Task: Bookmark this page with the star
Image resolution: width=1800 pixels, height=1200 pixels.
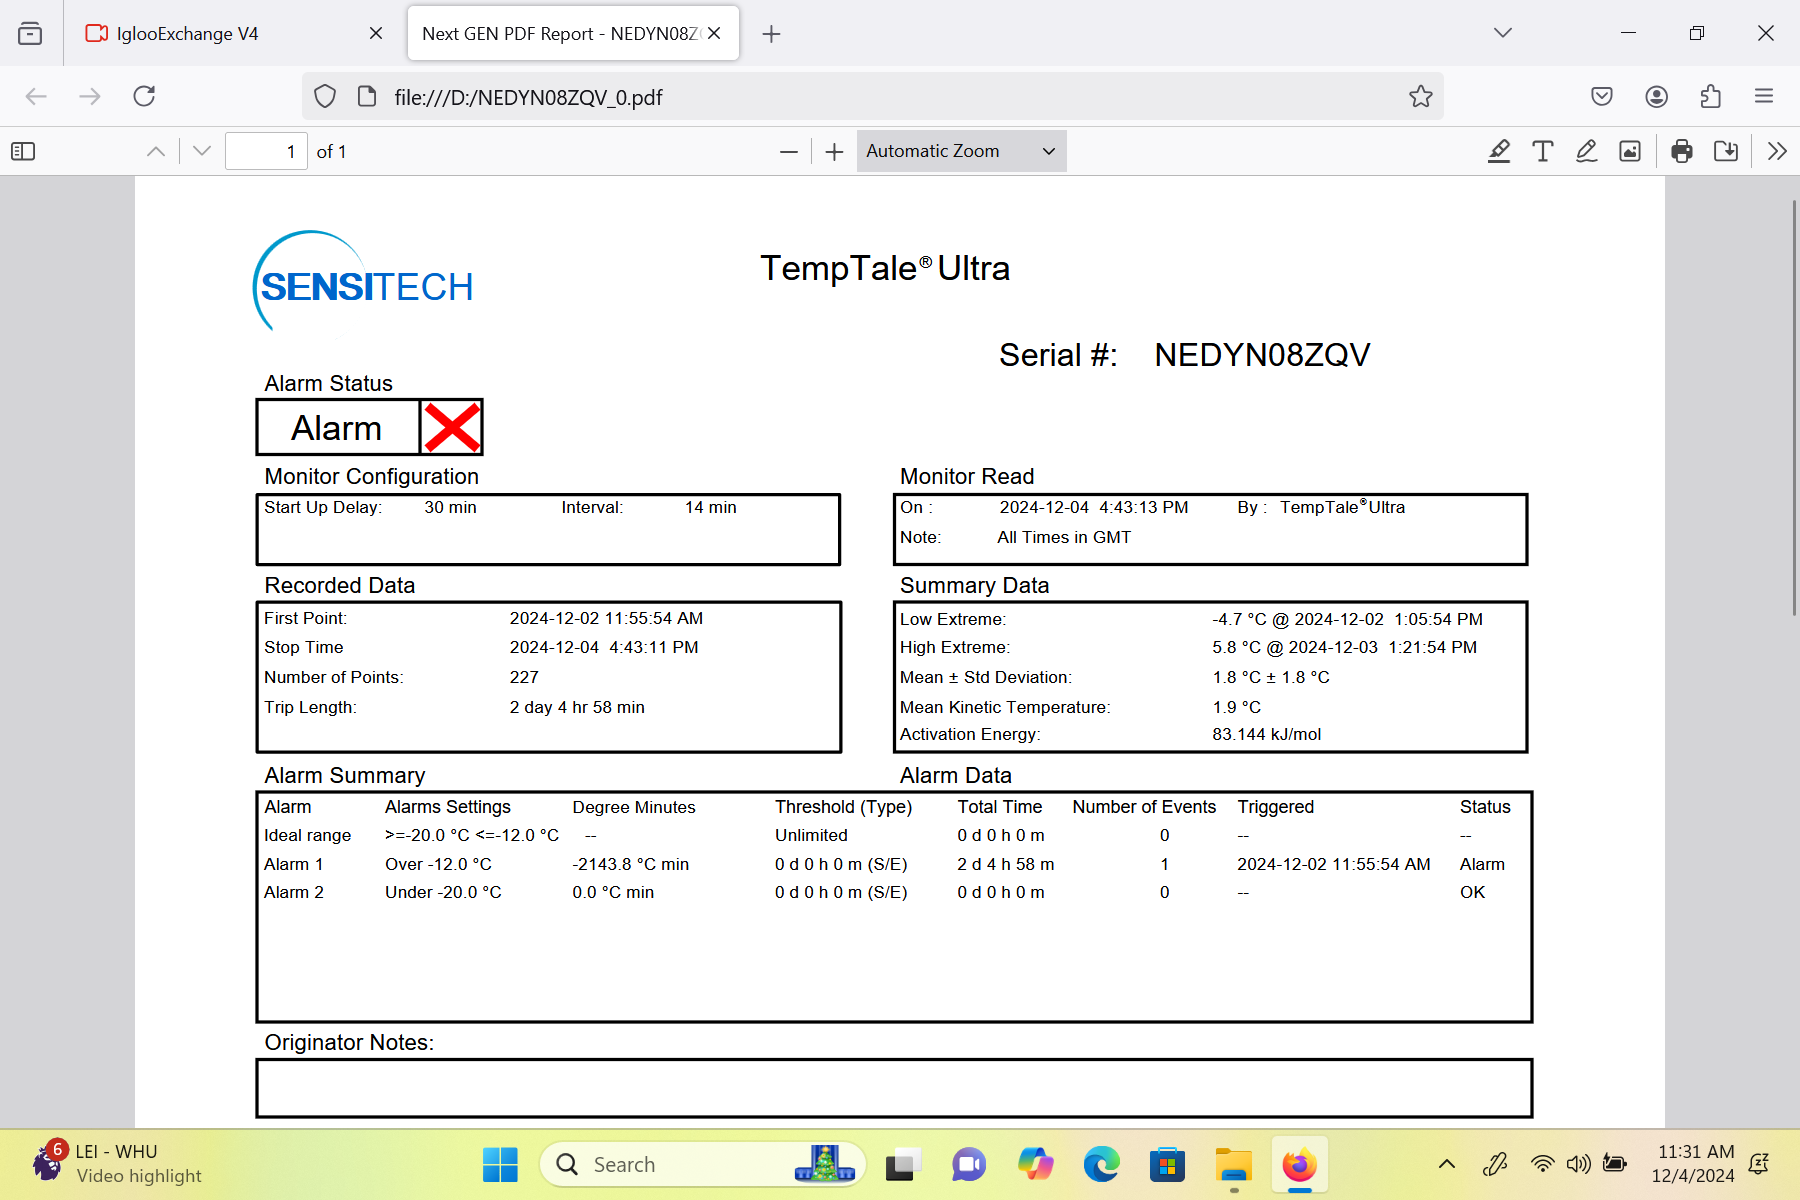Action: point(1420,96)
